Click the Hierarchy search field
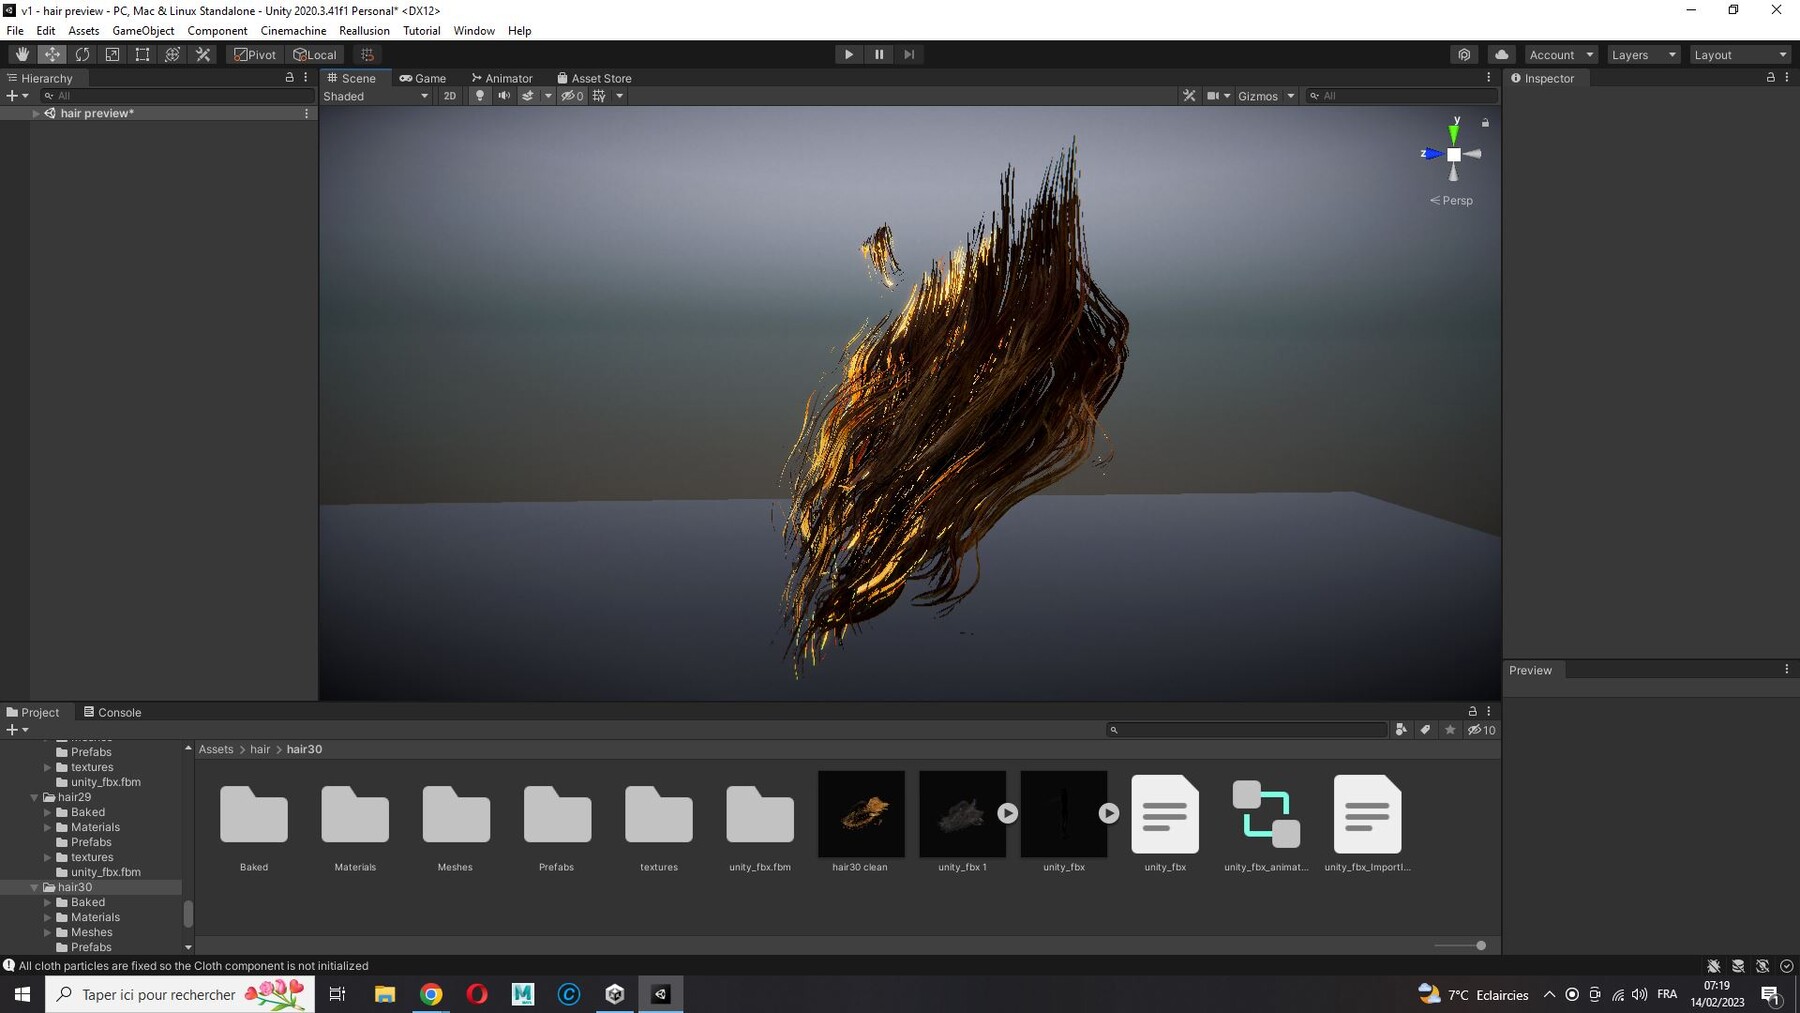This screenshot has height=1013, width=1800. [x=176, y=96]
